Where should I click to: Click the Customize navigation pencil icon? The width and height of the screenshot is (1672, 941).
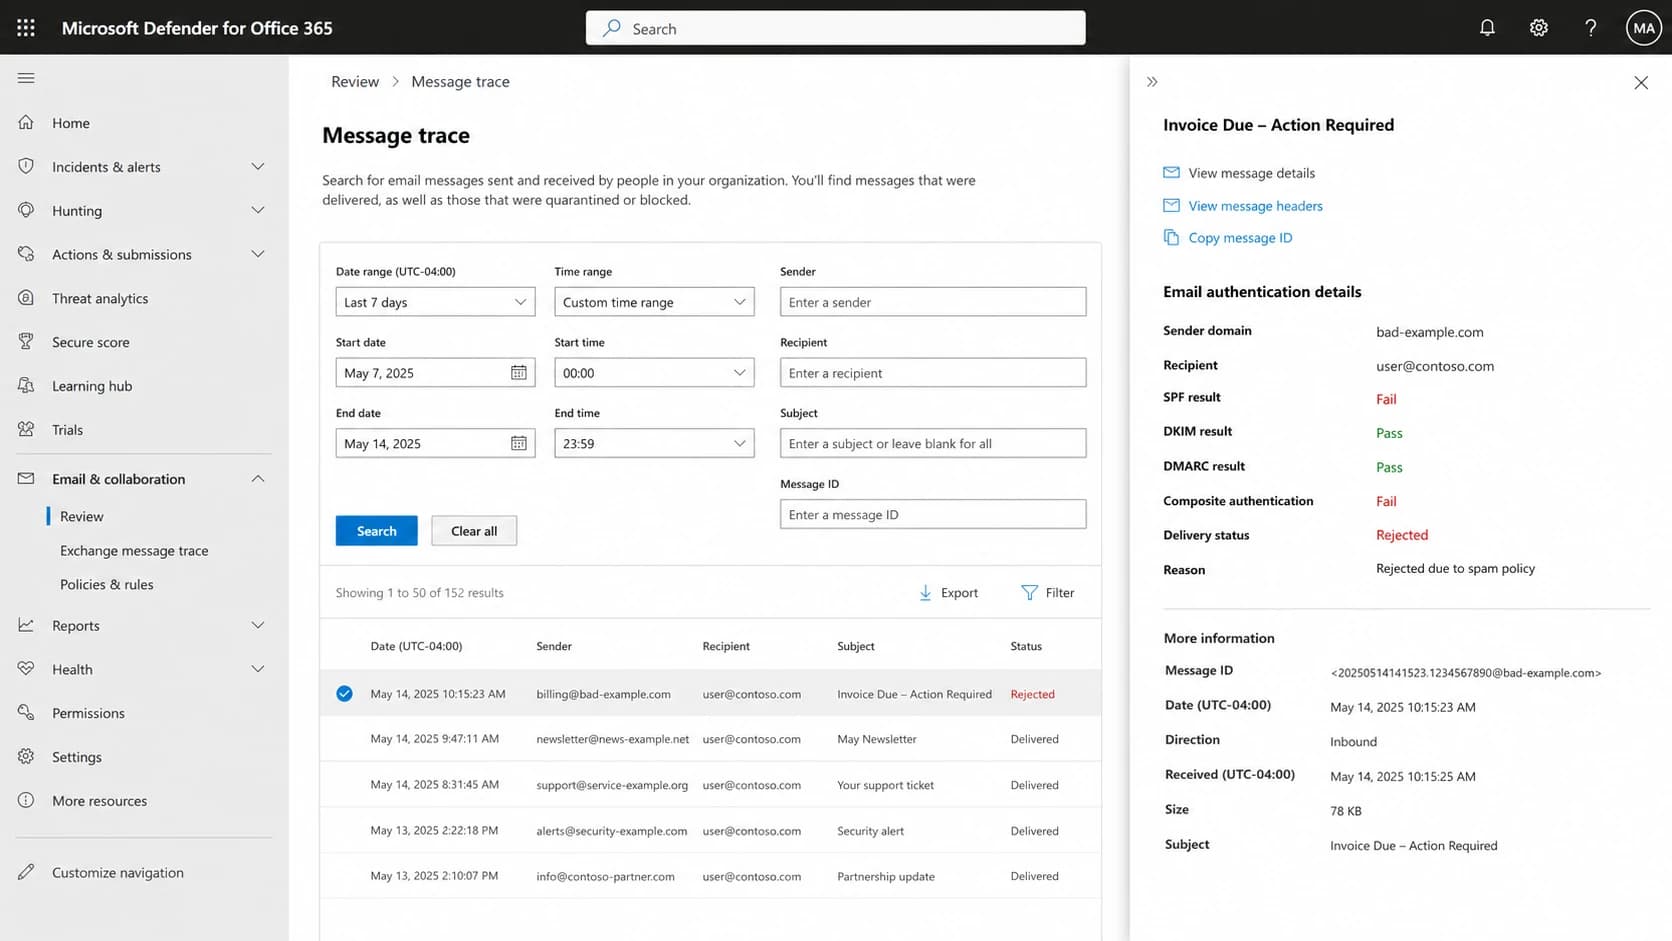coord(26,872)
